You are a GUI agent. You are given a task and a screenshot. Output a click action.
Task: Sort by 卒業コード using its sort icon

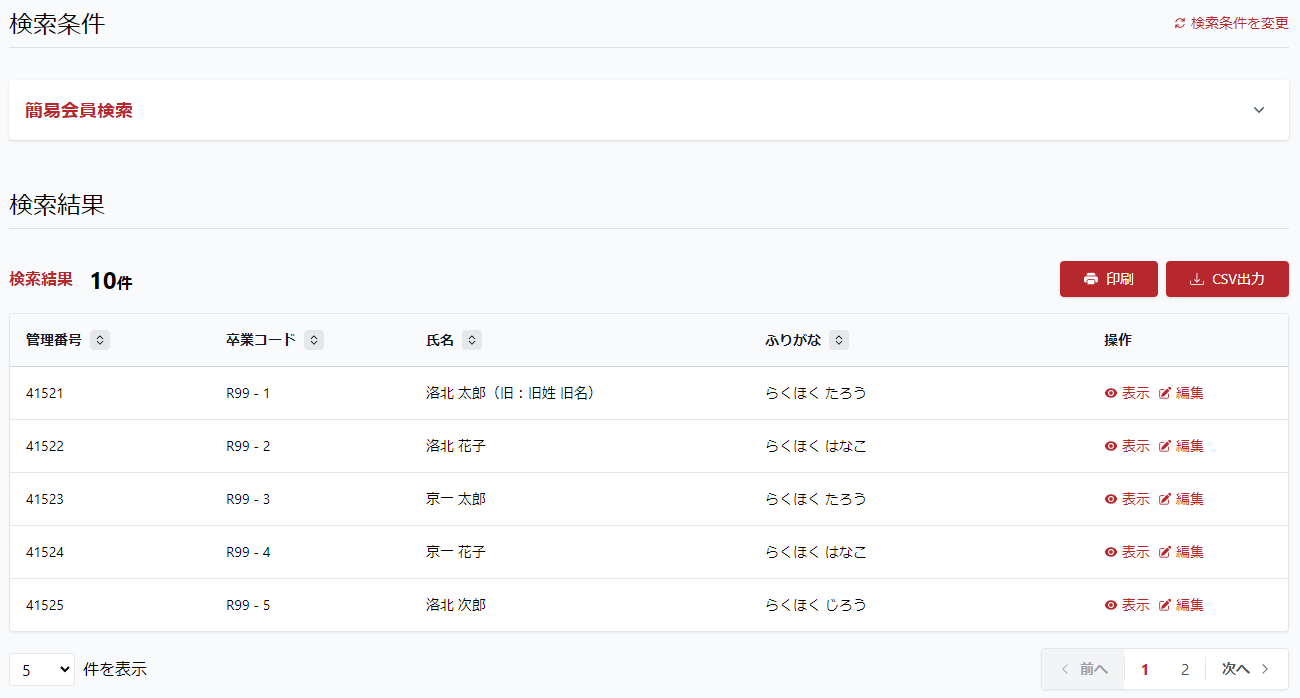pyautogui.click(x=314, y=340)
